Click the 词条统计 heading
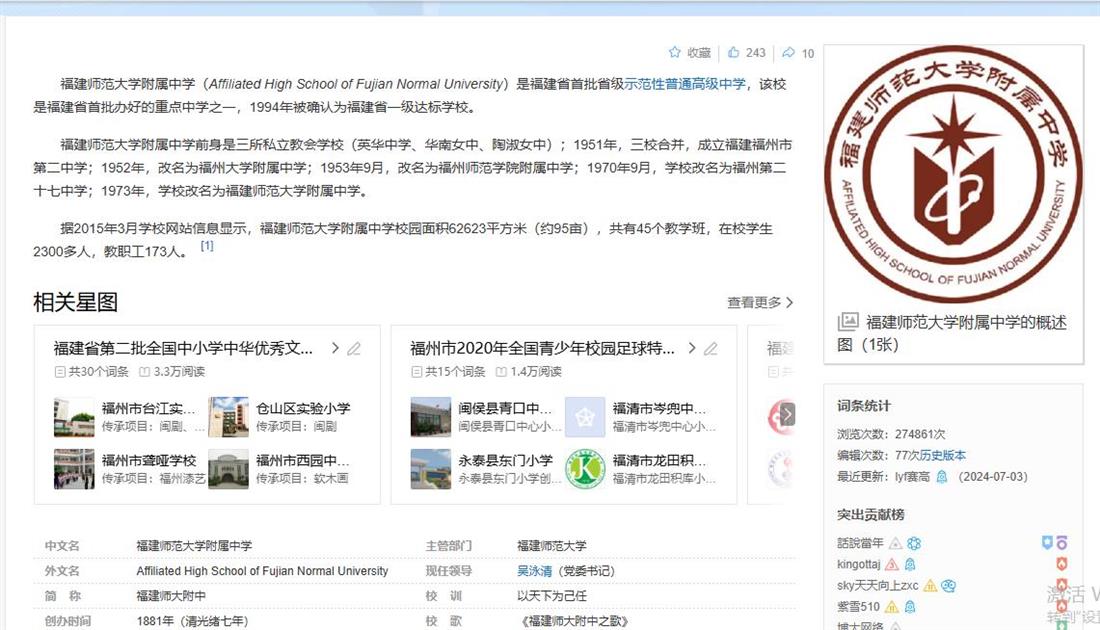The width and height of the screenshot is (1100, 630). [x=864, y=406]
